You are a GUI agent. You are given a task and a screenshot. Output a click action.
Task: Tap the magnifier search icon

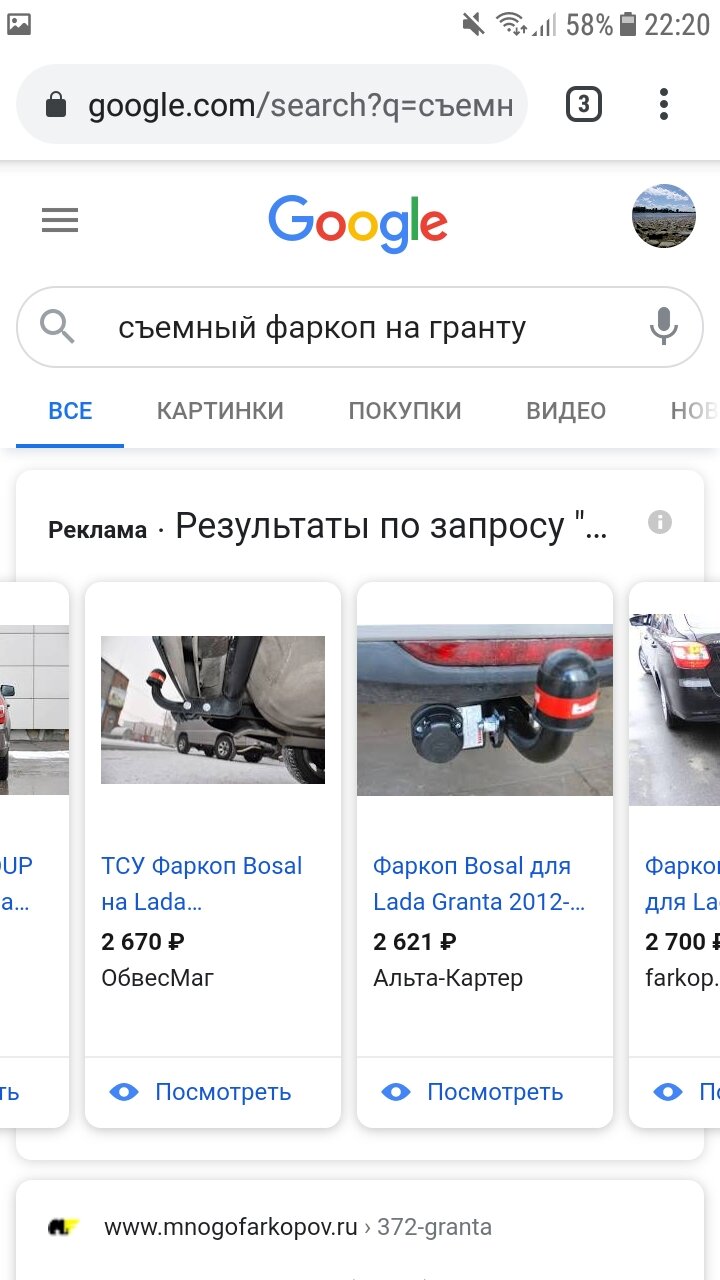tap(57, 327)
